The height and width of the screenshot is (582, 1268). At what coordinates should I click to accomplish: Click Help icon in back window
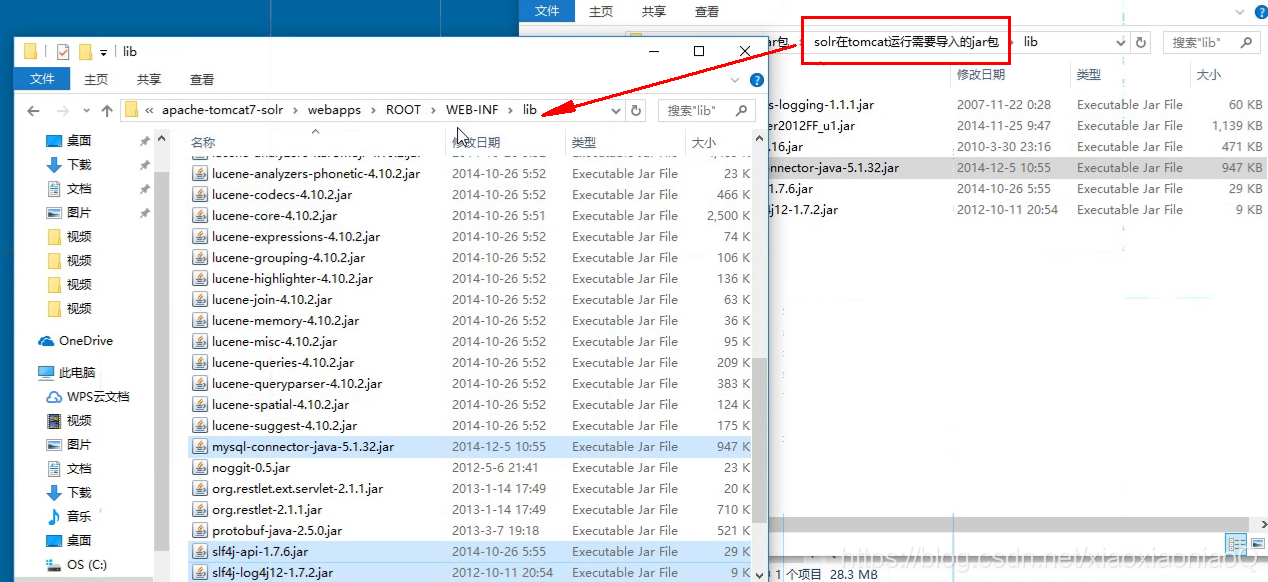point(1261,12)
